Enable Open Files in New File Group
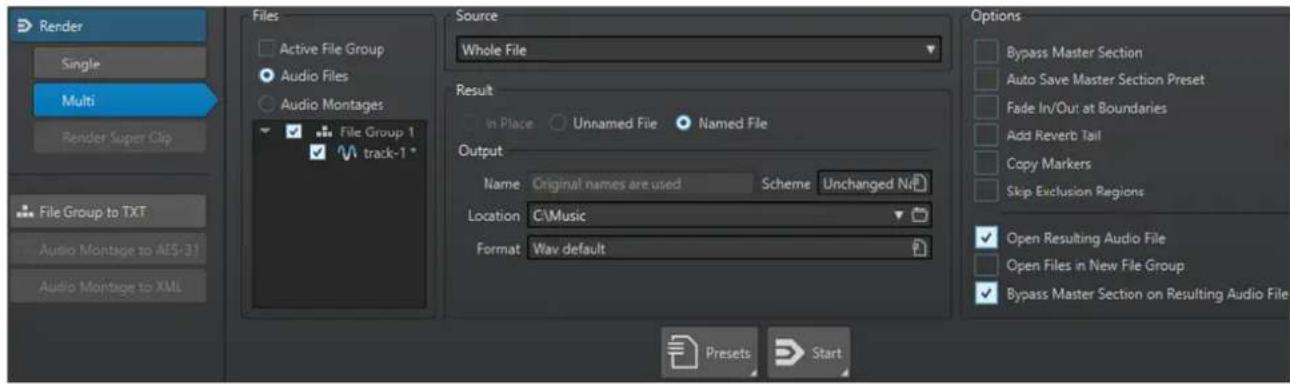 (x=987, y=265)
